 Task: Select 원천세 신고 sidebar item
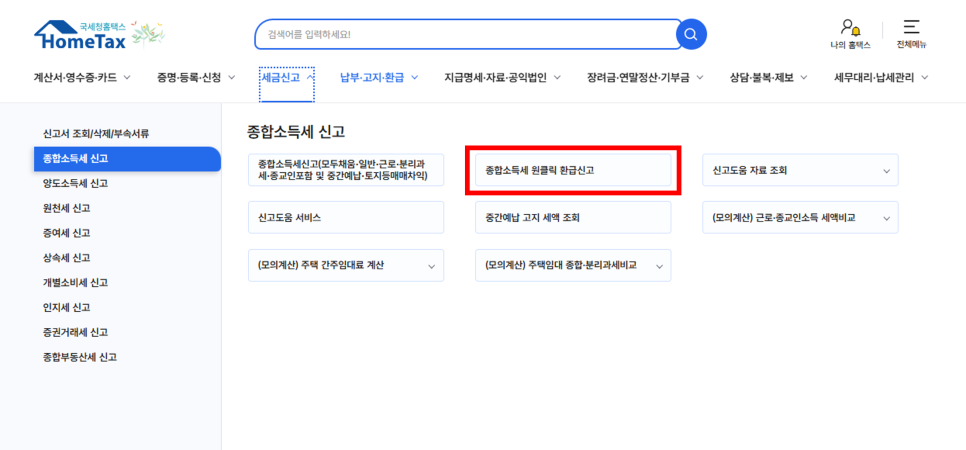click(67, 208)
